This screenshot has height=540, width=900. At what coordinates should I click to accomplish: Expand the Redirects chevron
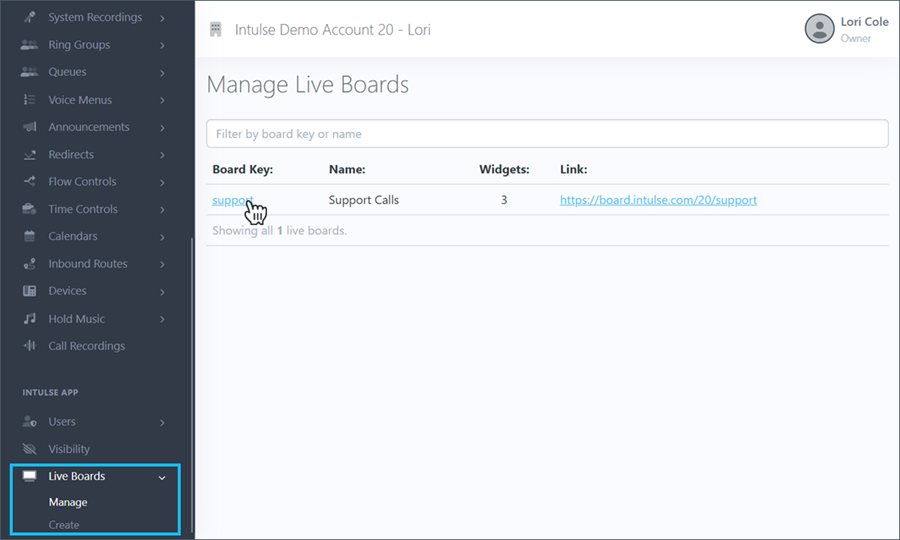[162, 155]
